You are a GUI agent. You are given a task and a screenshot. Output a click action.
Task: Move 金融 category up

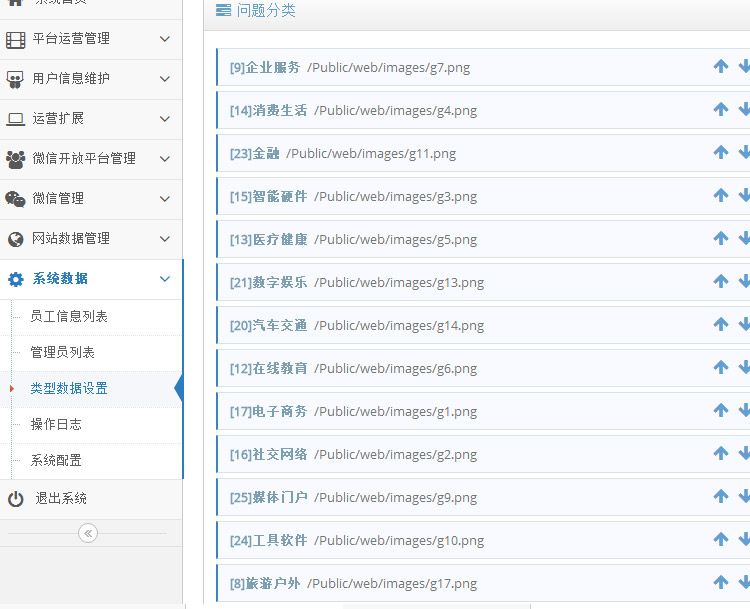click(720, 153)
